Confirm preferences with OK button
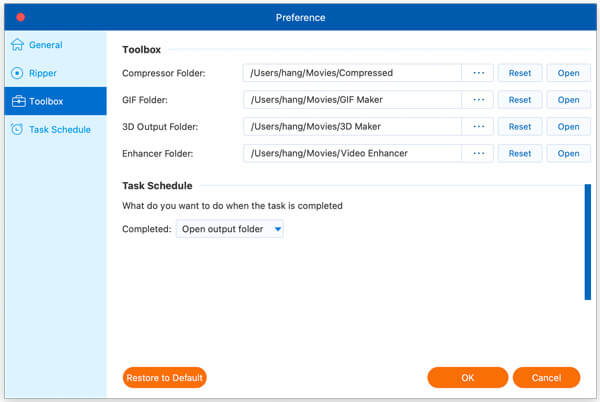The height and width of the screenshot is (402, 600). (x=467, y=378)
